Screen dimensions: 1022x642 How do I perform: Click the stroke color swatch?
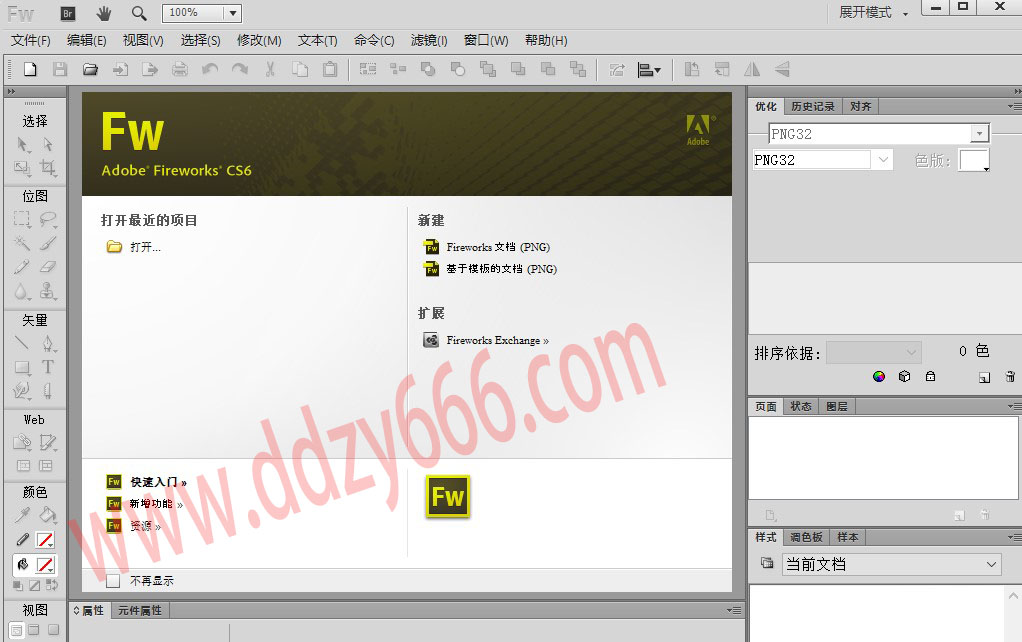(x=45, y=540)
